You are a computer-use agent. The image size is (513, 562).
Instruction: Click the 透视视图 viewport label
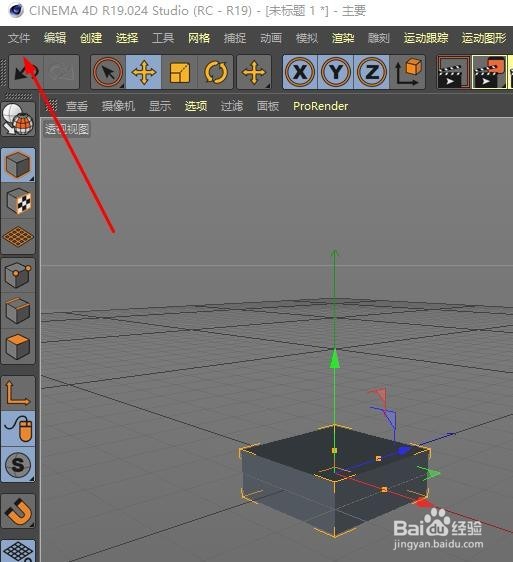tap(67, 129)
